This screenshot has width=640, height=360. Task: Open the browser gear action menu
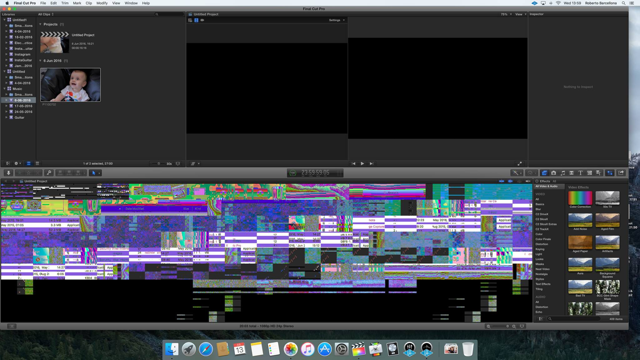17,164
